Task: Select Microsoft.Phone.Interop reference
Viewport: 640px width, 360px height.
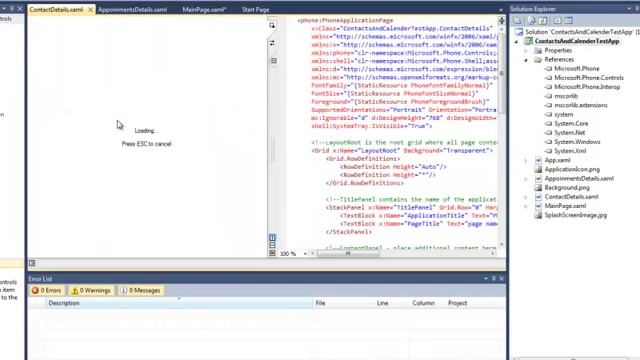Action: click(x=587, y=87)
